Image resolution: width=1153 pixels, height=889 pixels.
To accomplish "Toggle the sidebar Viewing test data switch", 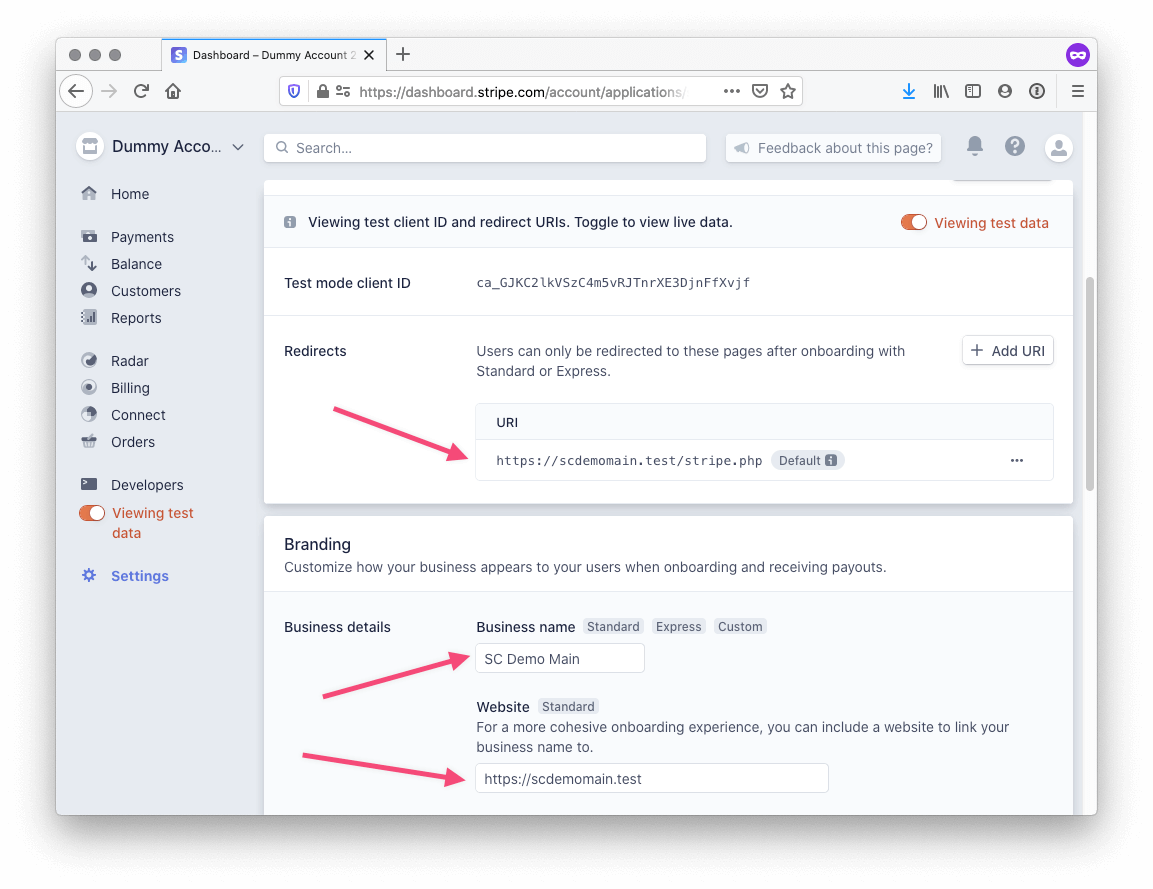I will click(x=91, y=512).
